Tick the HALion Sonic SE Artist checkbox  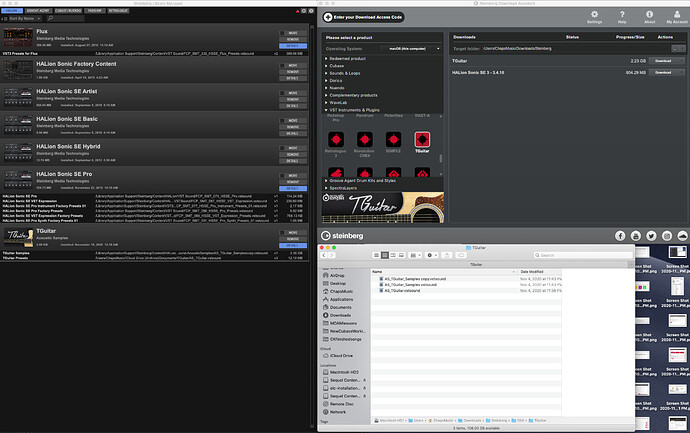(282, 93)
